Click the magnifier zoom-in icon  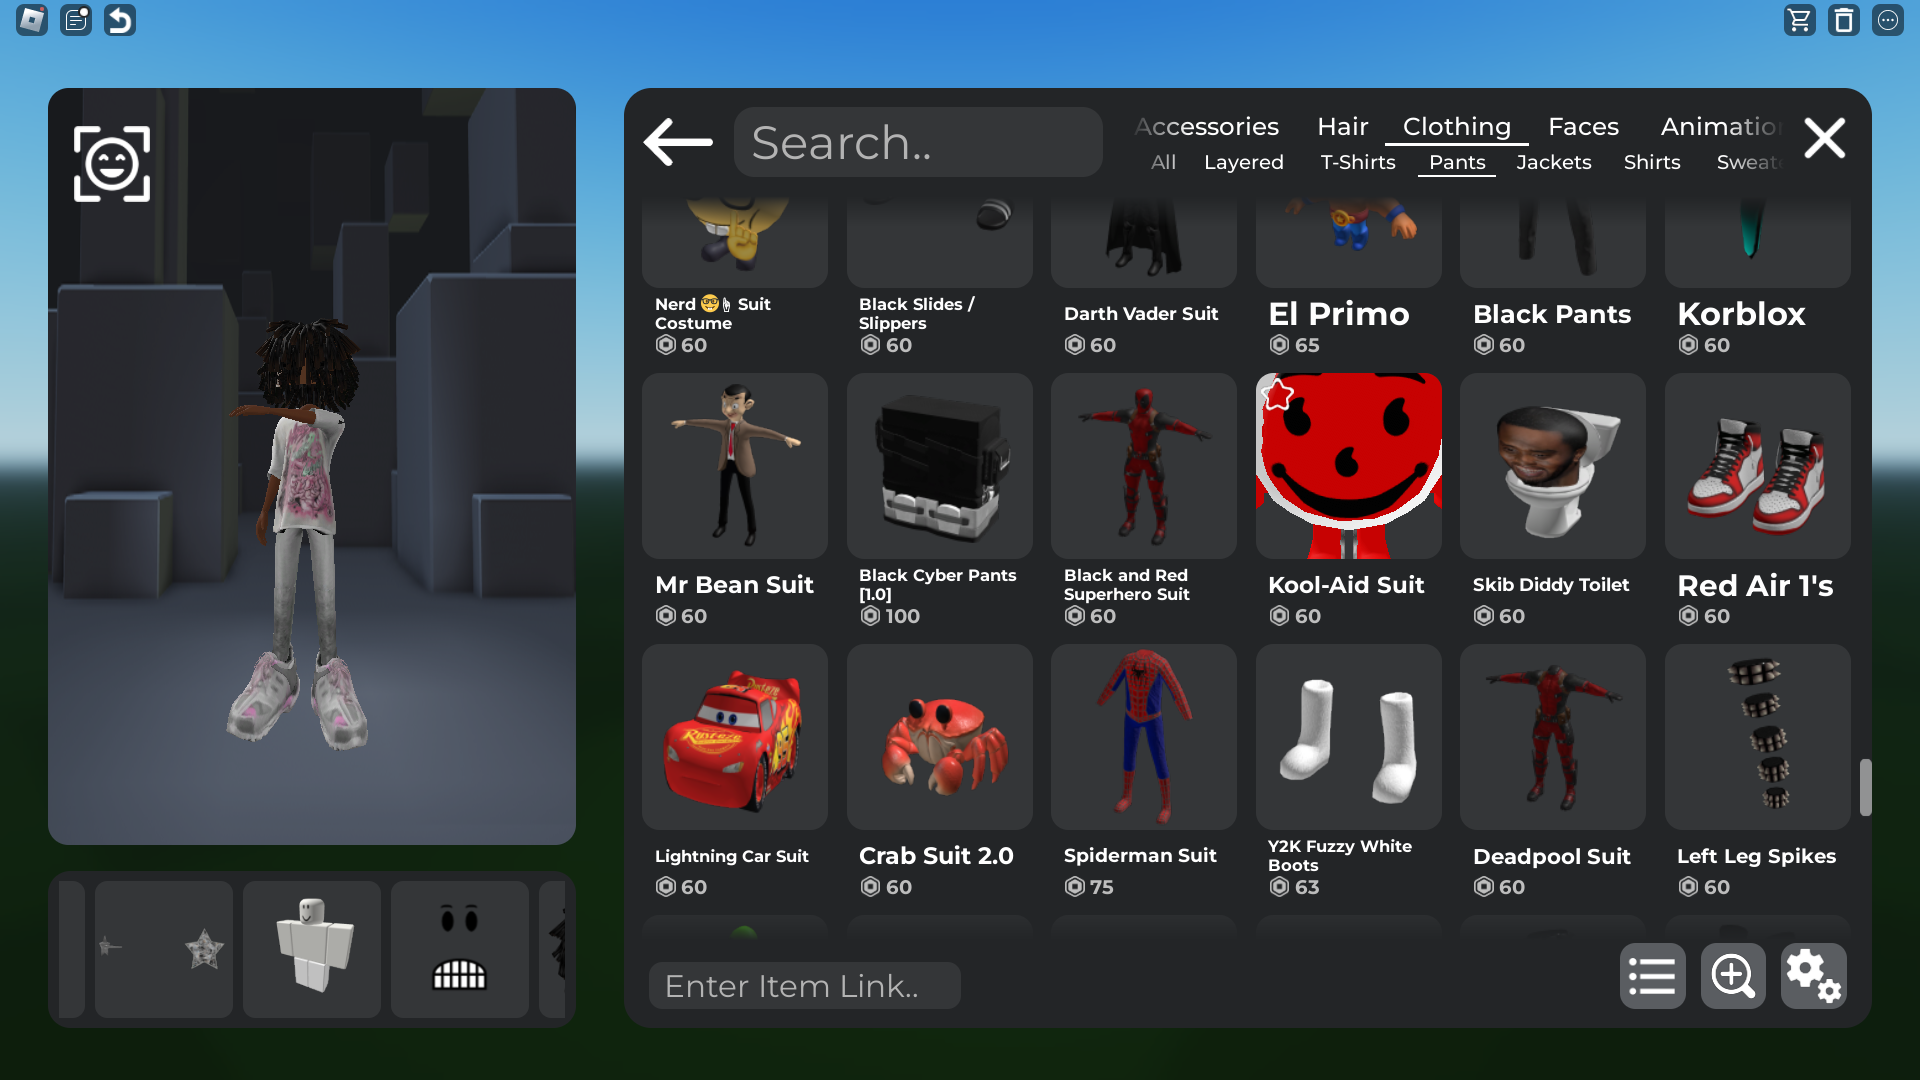pos(1733,976)
